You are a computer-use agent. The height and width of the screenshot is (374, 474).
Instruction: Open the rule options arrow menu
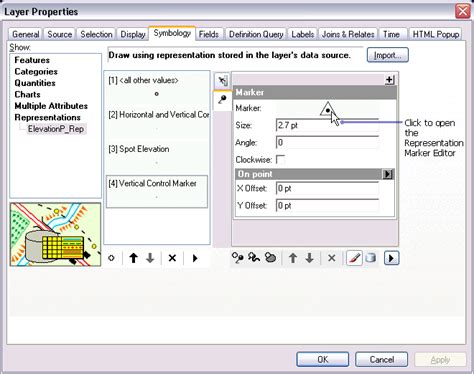tap(195, 258)
